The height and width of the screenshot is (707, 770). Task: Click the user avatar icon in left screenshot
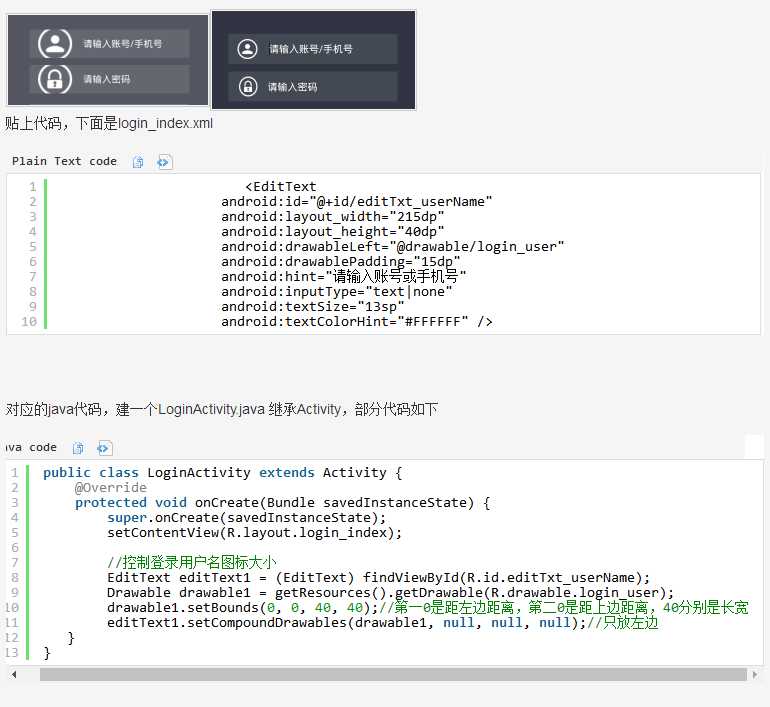tap(55, 43)
